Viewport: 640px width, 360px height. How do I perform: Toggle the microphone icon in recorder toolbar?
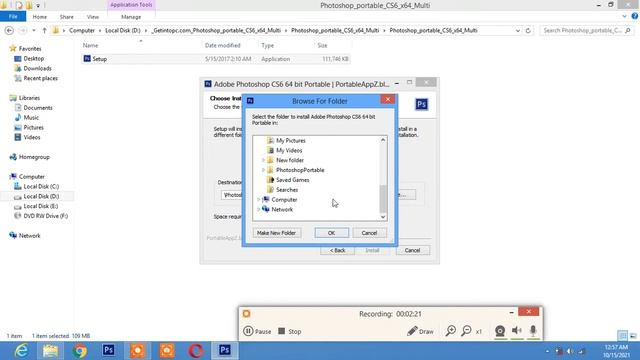pos(533,331)
